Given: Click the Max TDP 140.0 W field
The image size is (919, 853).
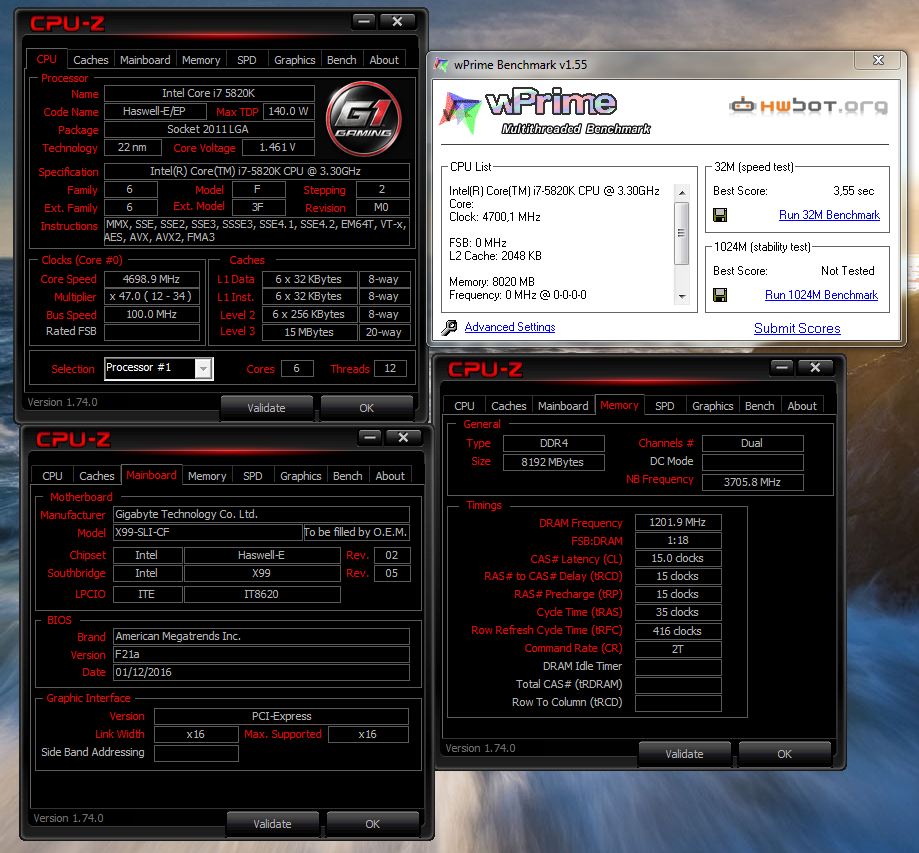Looking at the screenshot, I should point(288,111).
